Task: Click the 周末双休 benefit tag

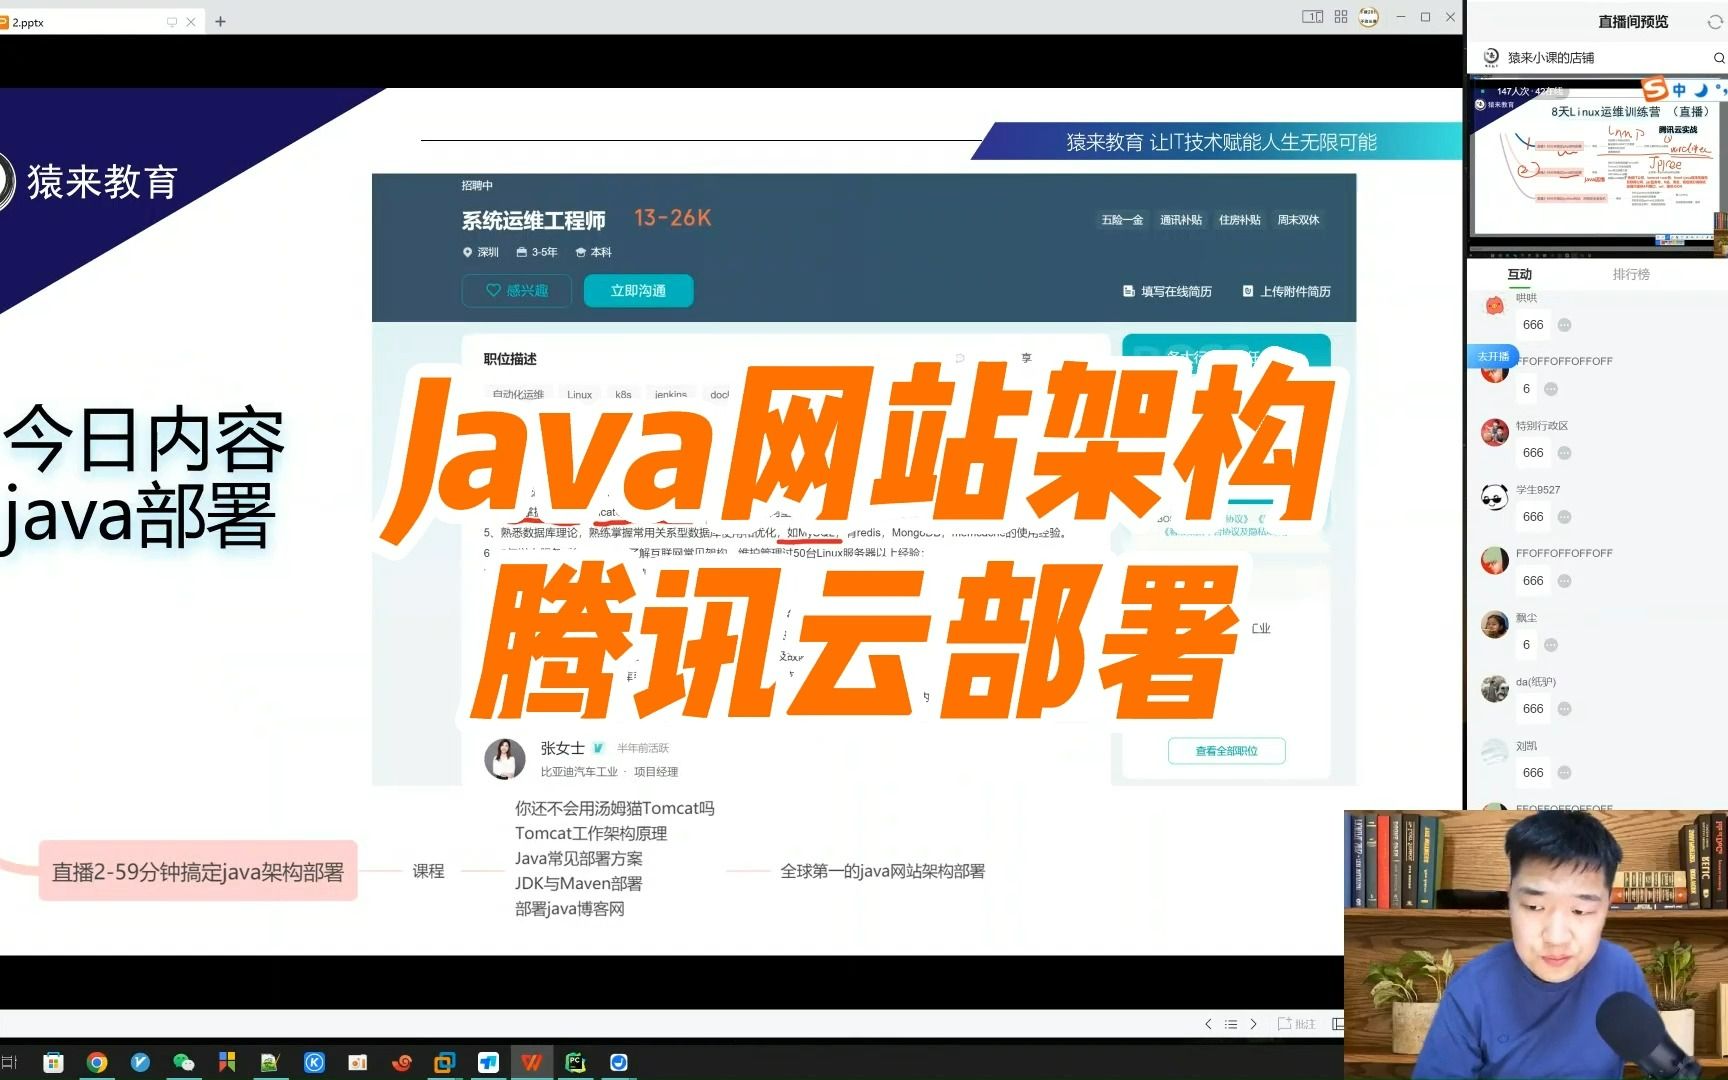Action: pos(1298,220)
